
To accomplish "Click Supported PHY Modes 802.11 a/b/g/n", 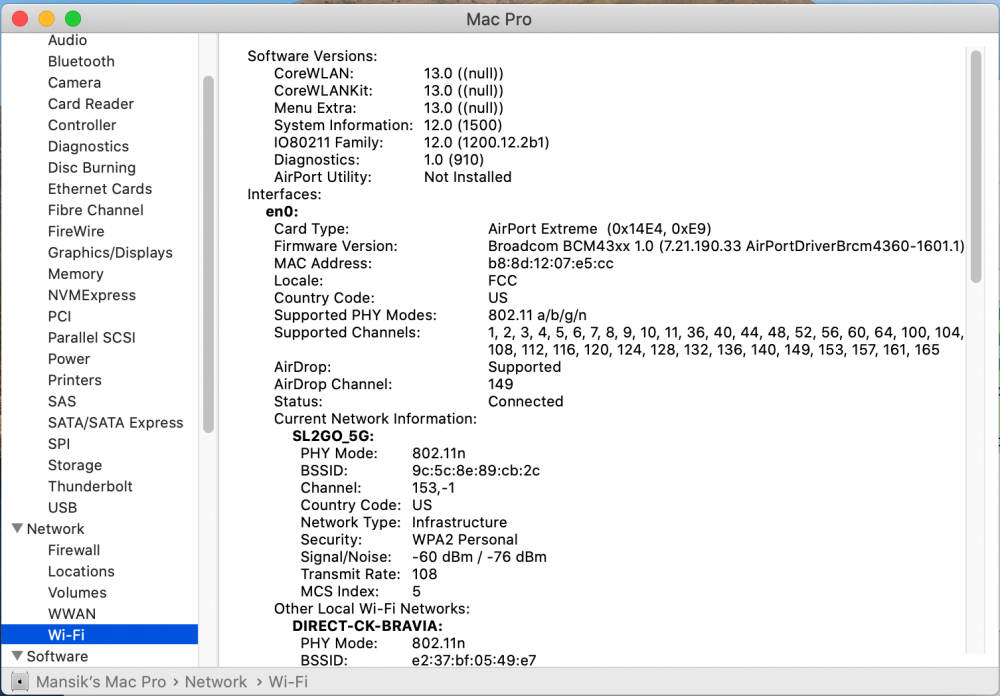I will pyautogui.click(x=537, y=315).
